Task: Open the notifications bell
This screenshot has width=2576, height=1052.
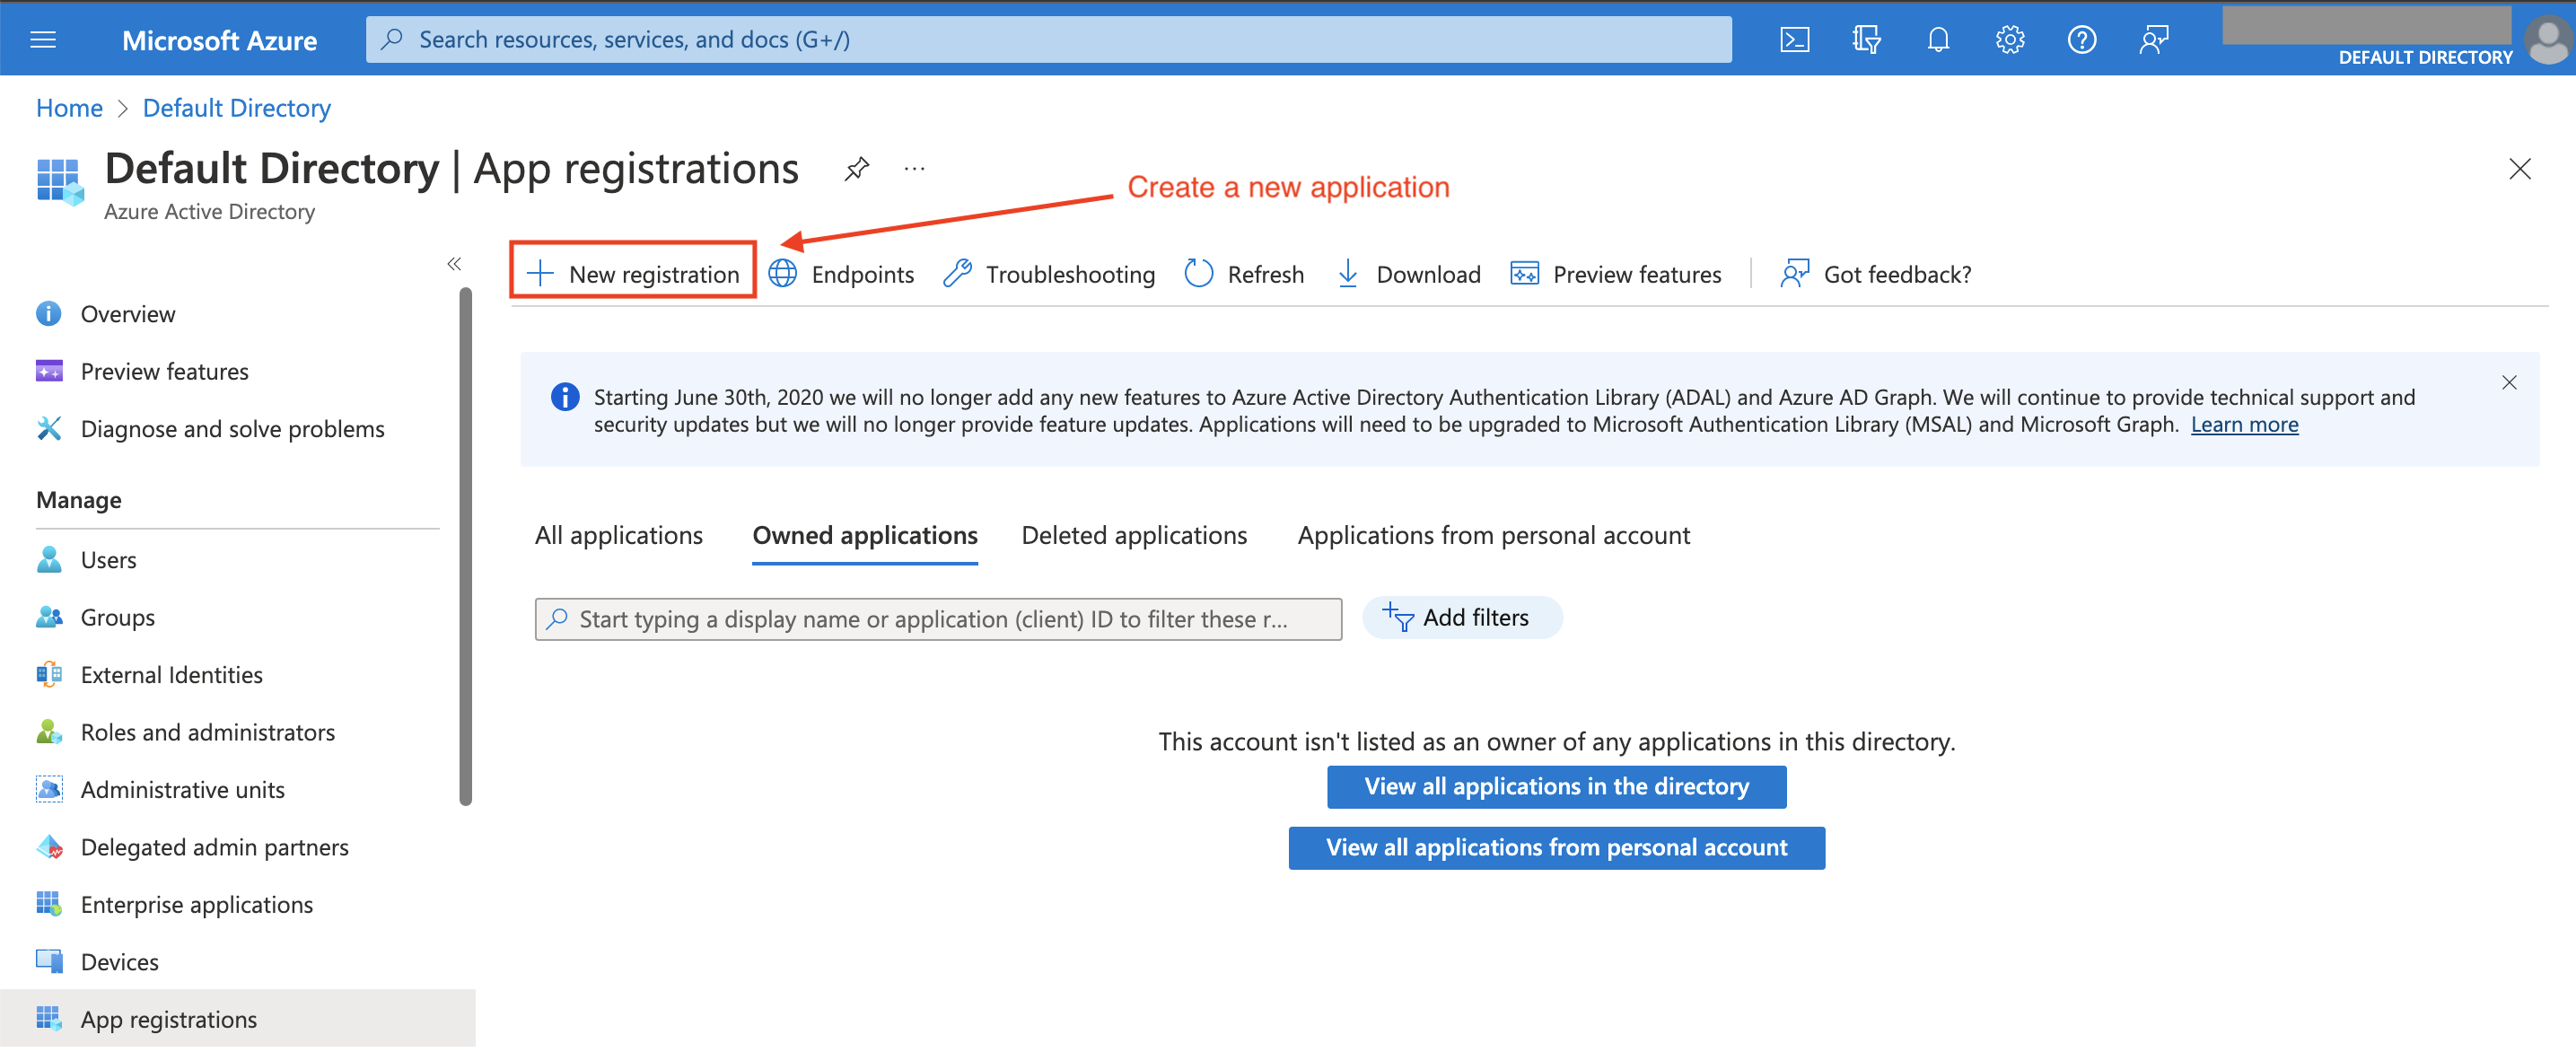Action: click(x=1938, y=40)
